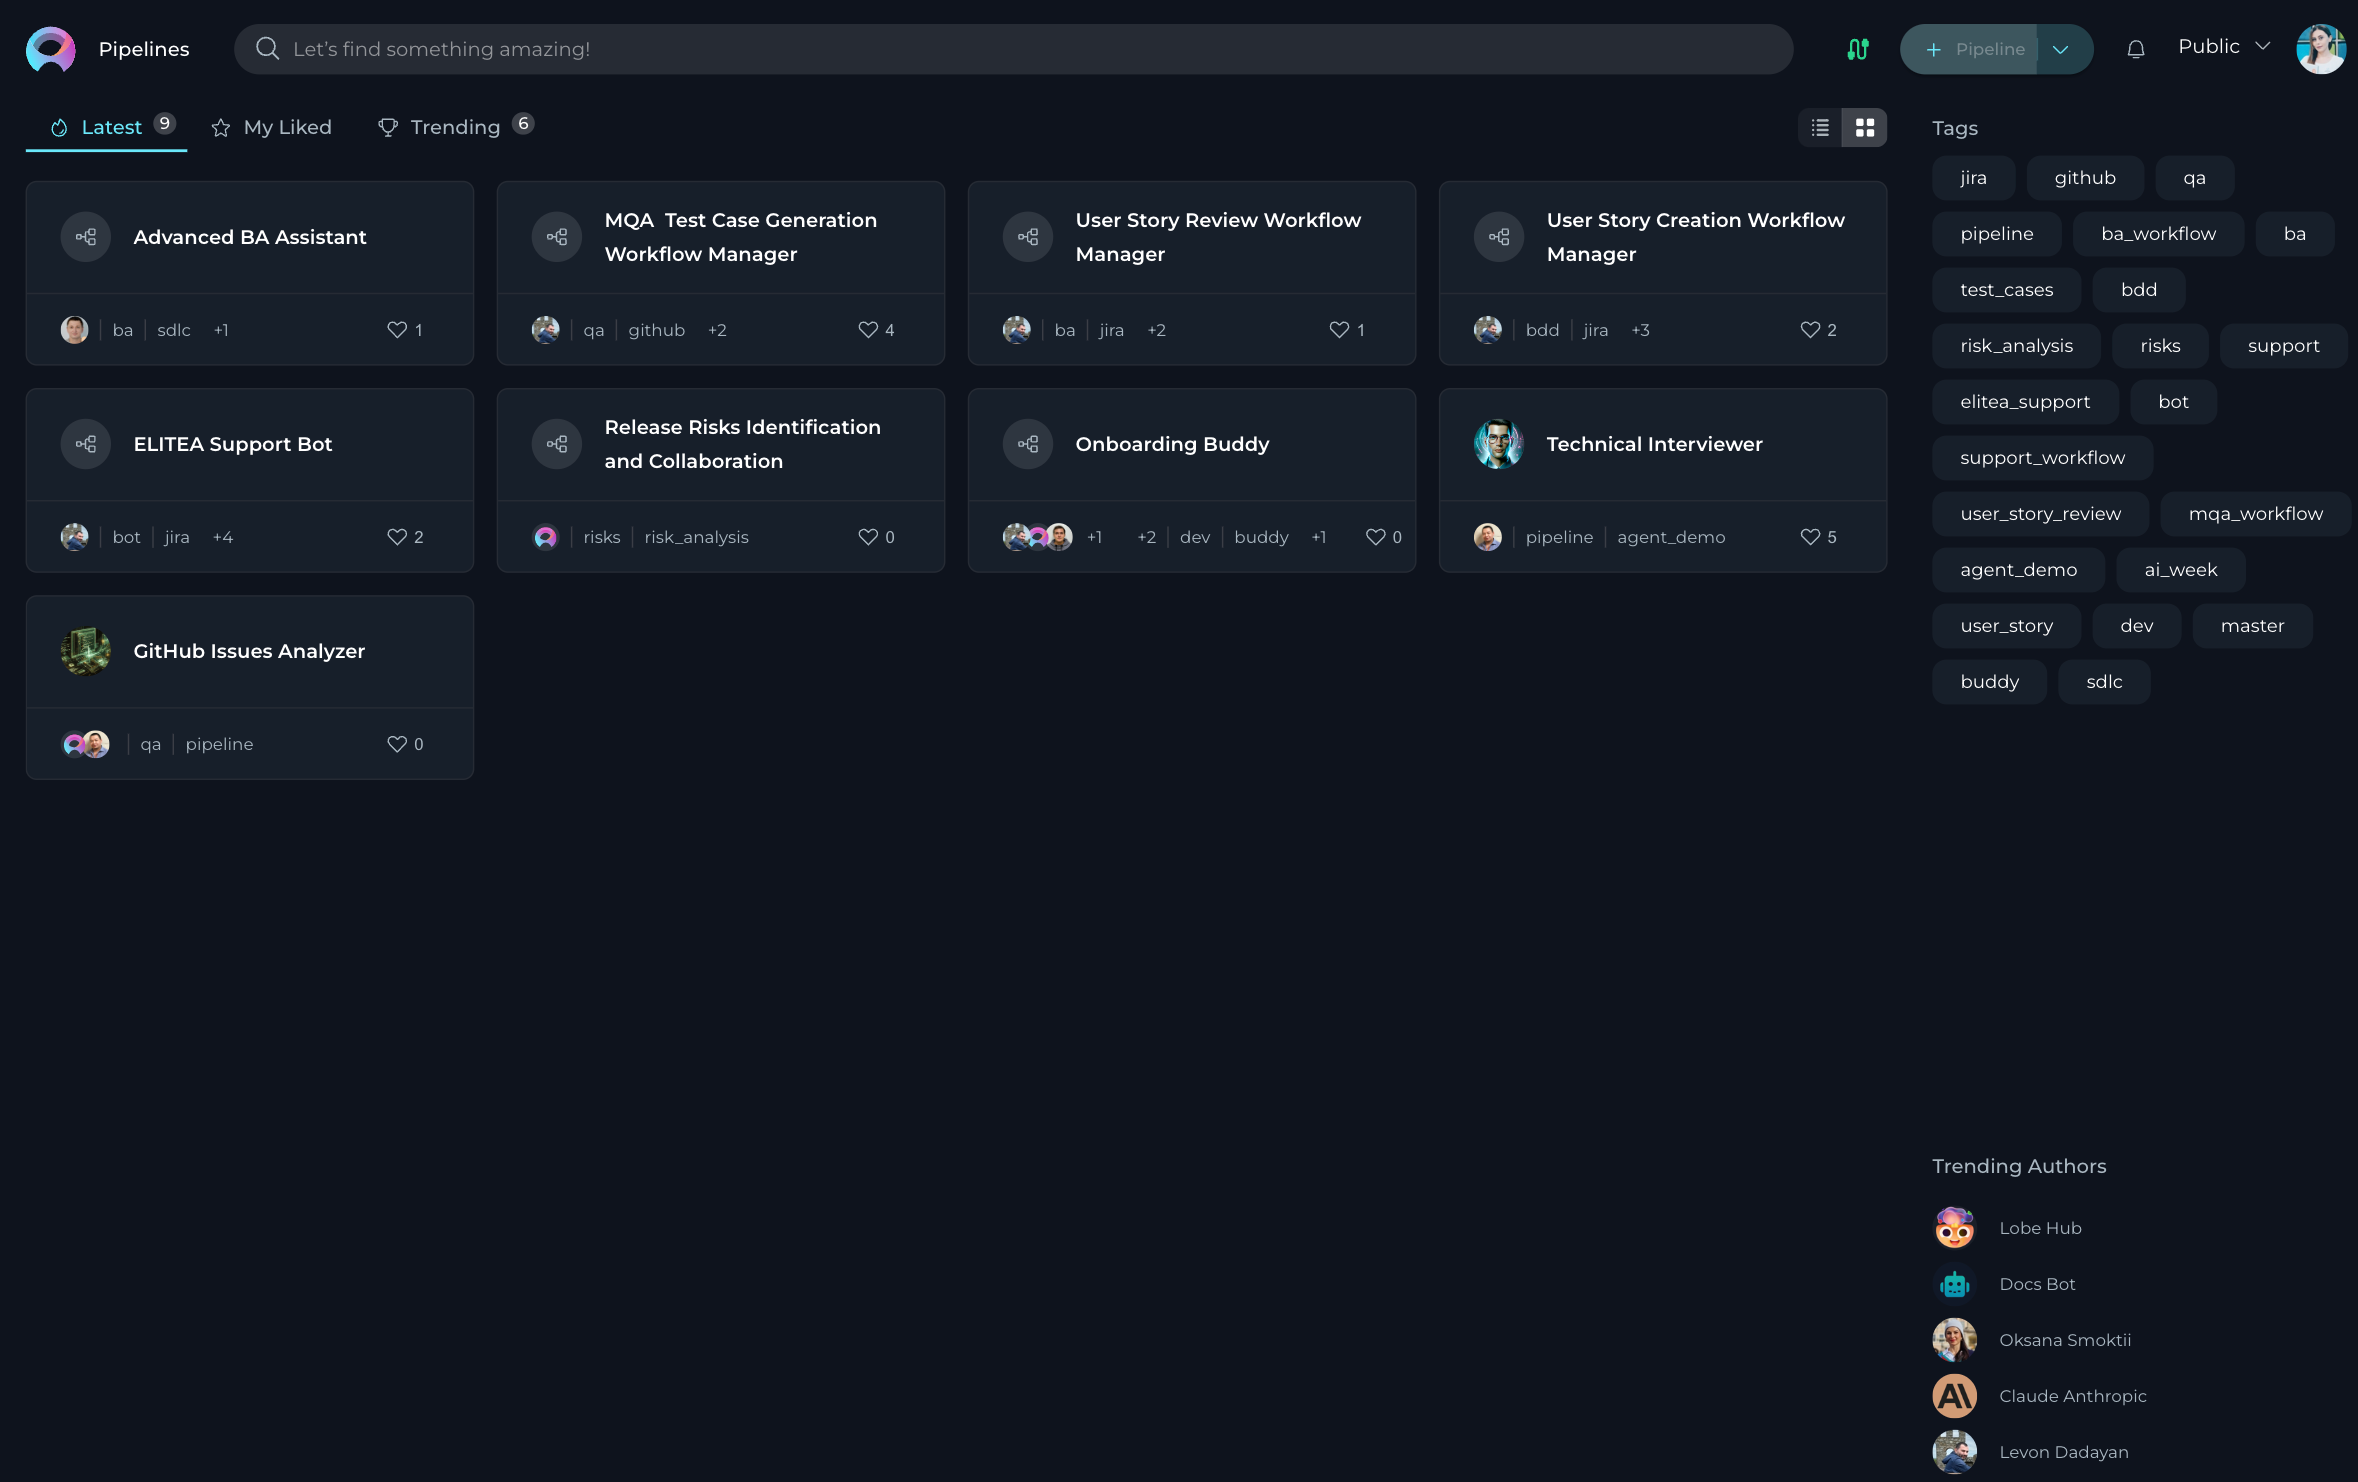The height and width of the screenshot is (1482, 2358).
Task: Like the Technical Interviewer pipeline
Action: [x=1810, y=537]
